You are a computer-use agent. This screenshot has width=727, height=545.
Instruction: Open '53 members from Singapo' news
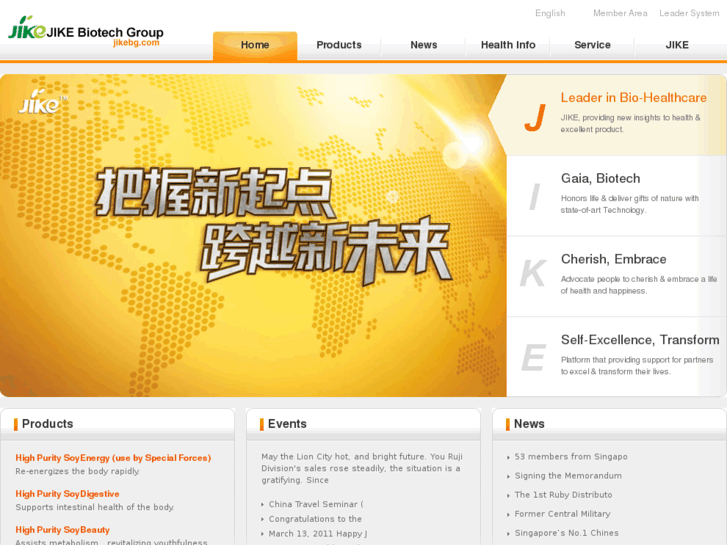point(571,457)
